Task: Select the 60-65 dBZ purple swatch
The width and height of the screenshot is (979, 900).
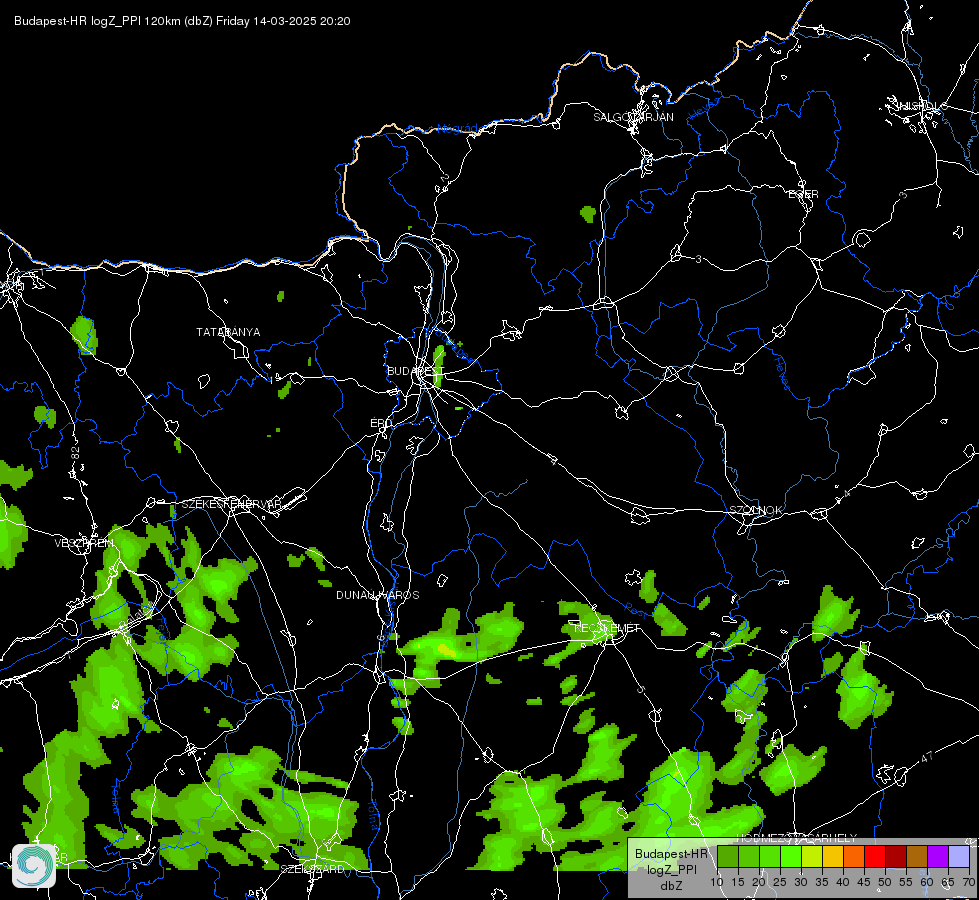Action: [938, 857]
